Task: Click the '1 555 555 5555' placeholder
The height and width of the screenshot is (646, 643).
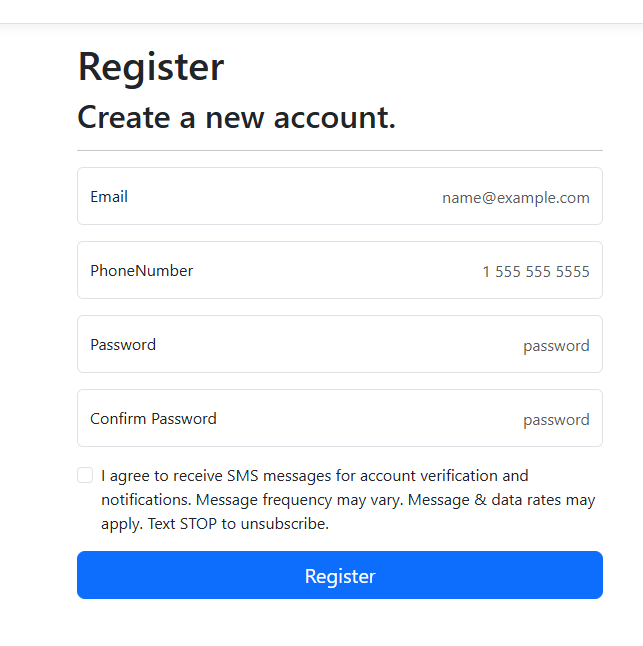Action: [x=536, y=272]
